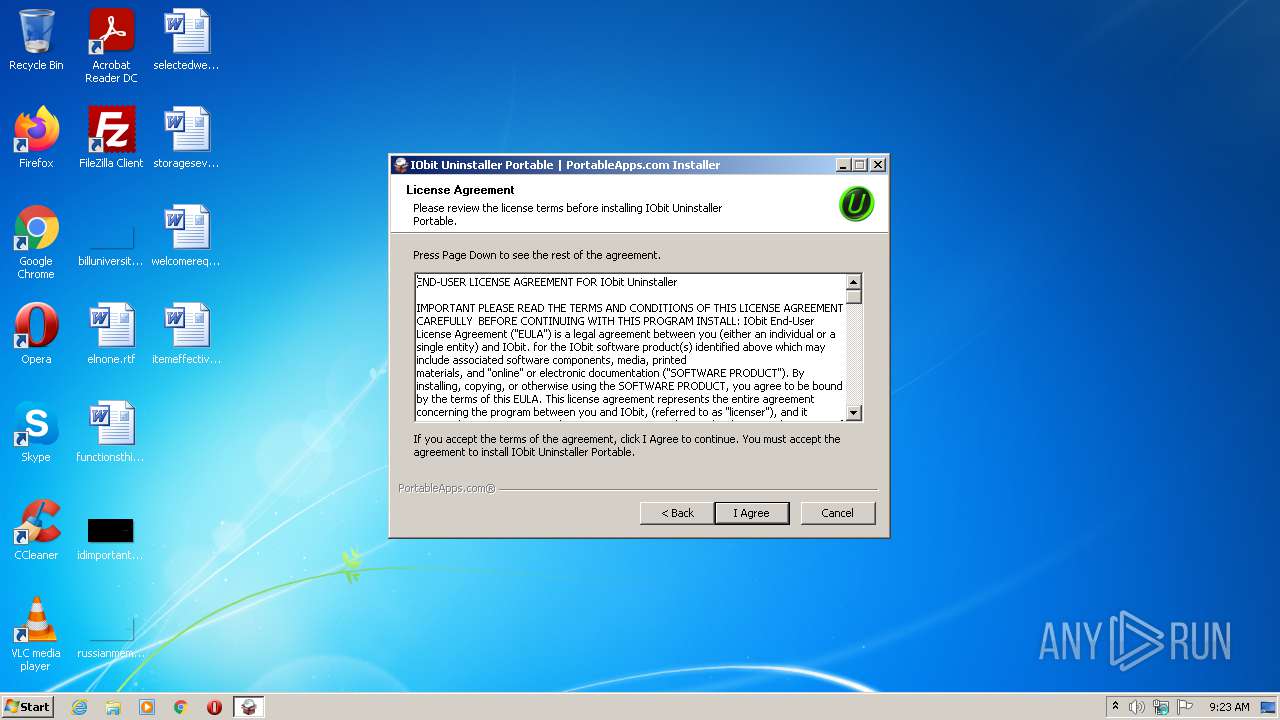Click the license scrollbar up arrow
Viewport: 1280px width, 720px height.
pos(854,282)
